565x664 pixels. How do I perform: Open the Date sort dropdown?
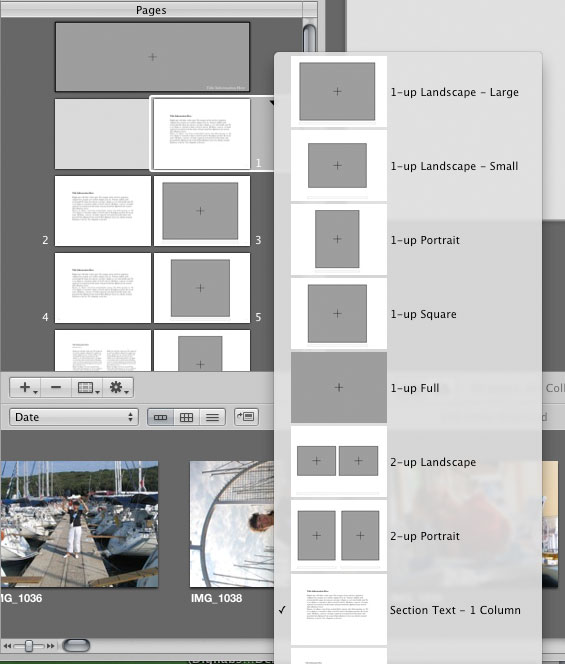click(x=74, y=417)
